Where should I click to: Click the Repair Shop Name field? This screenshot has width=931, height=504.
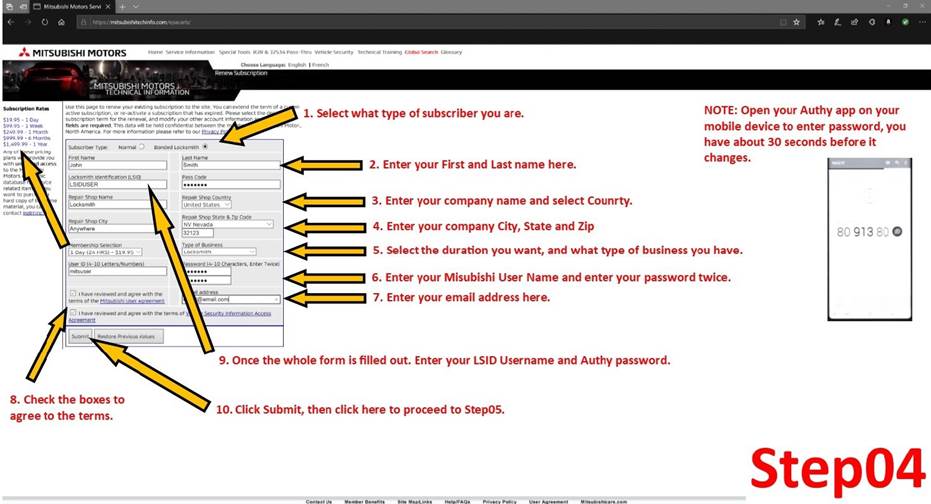[118, 204]
